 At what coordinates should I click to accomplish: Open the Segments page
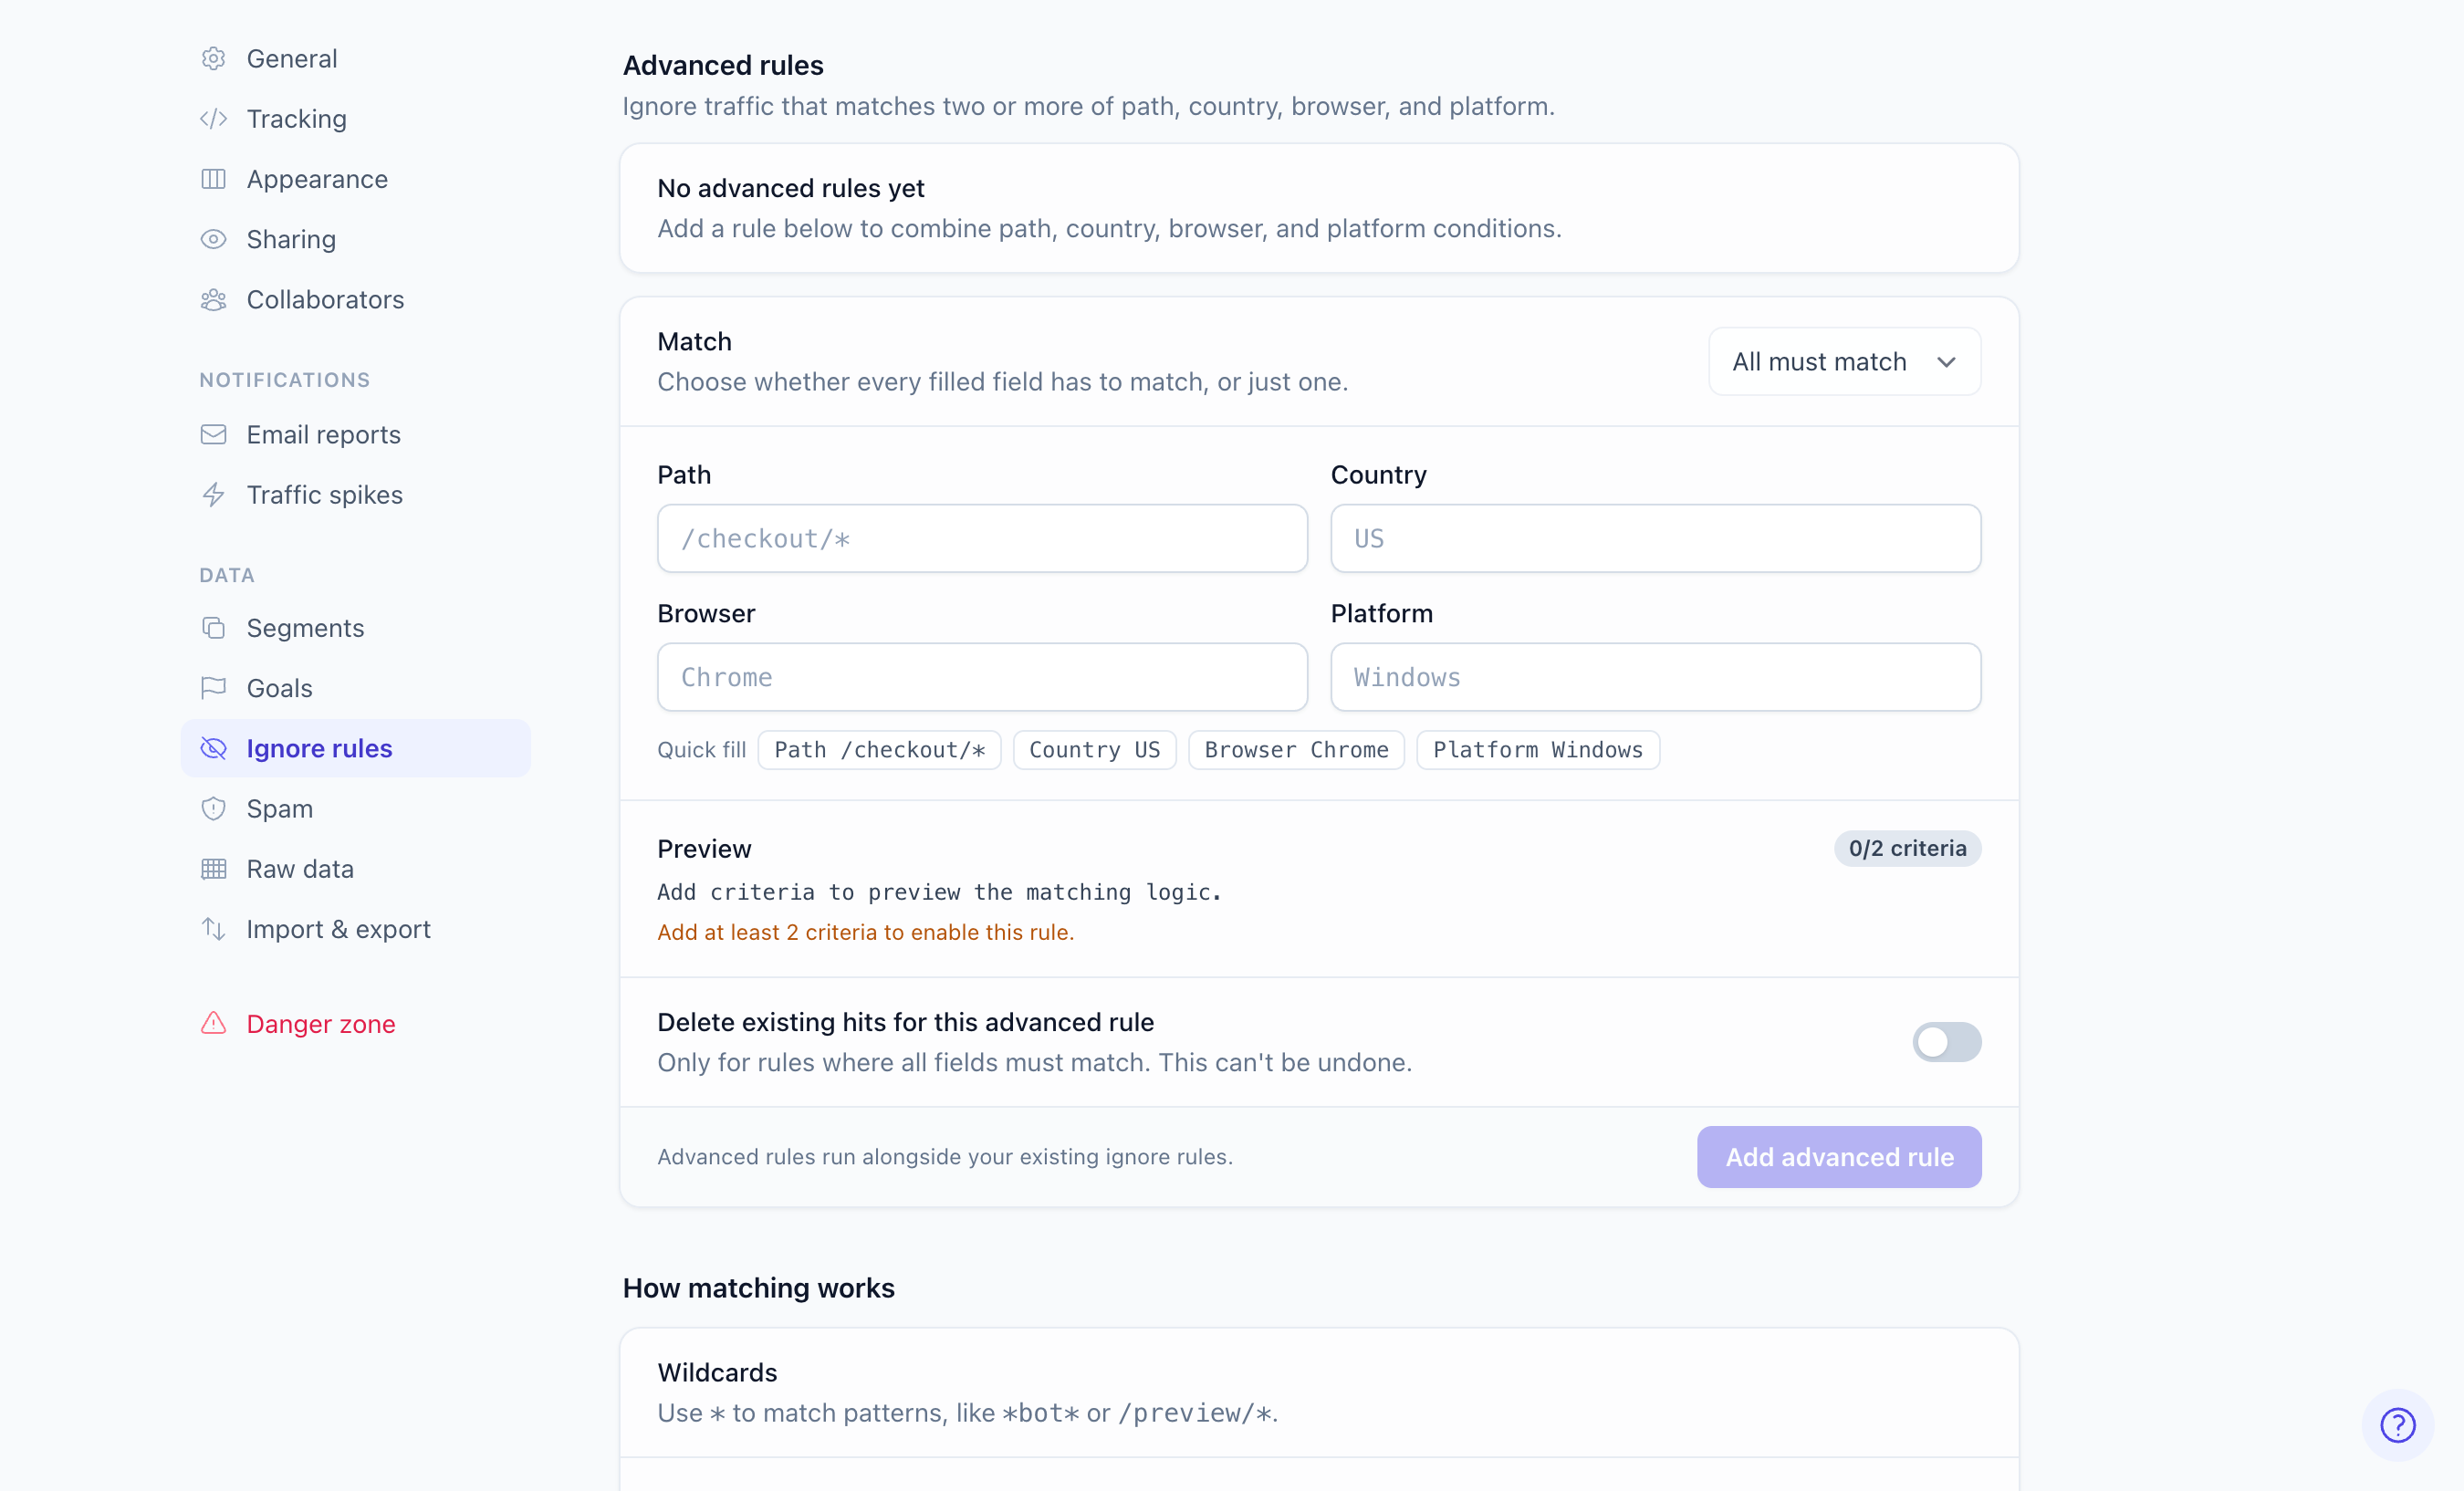click(x=355, y=627)
